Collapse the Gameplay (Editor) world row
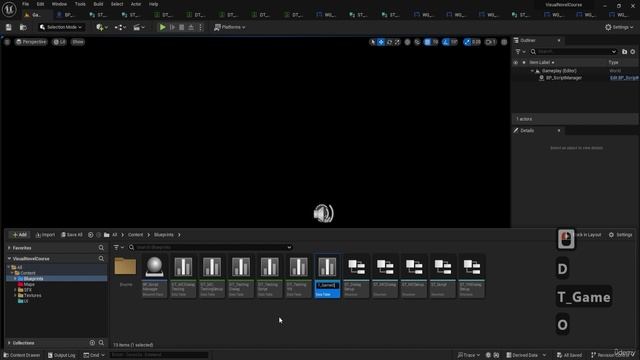Viewport: 640px width, 360px height. point(532,71)
